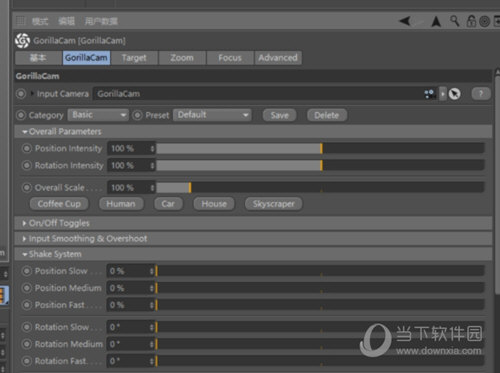Click the Input Camera link dots icon

point(430,94)
